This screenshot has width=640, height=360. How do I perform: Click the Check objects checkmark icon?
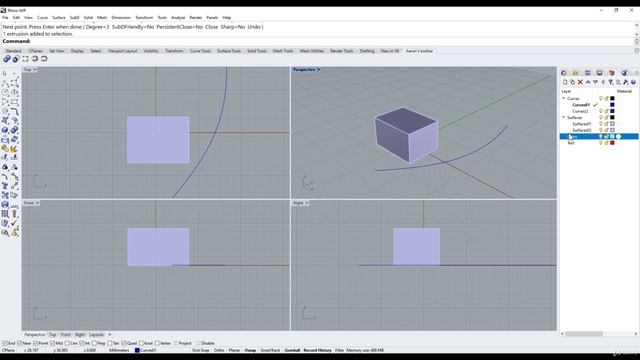[x=14, y=223]
